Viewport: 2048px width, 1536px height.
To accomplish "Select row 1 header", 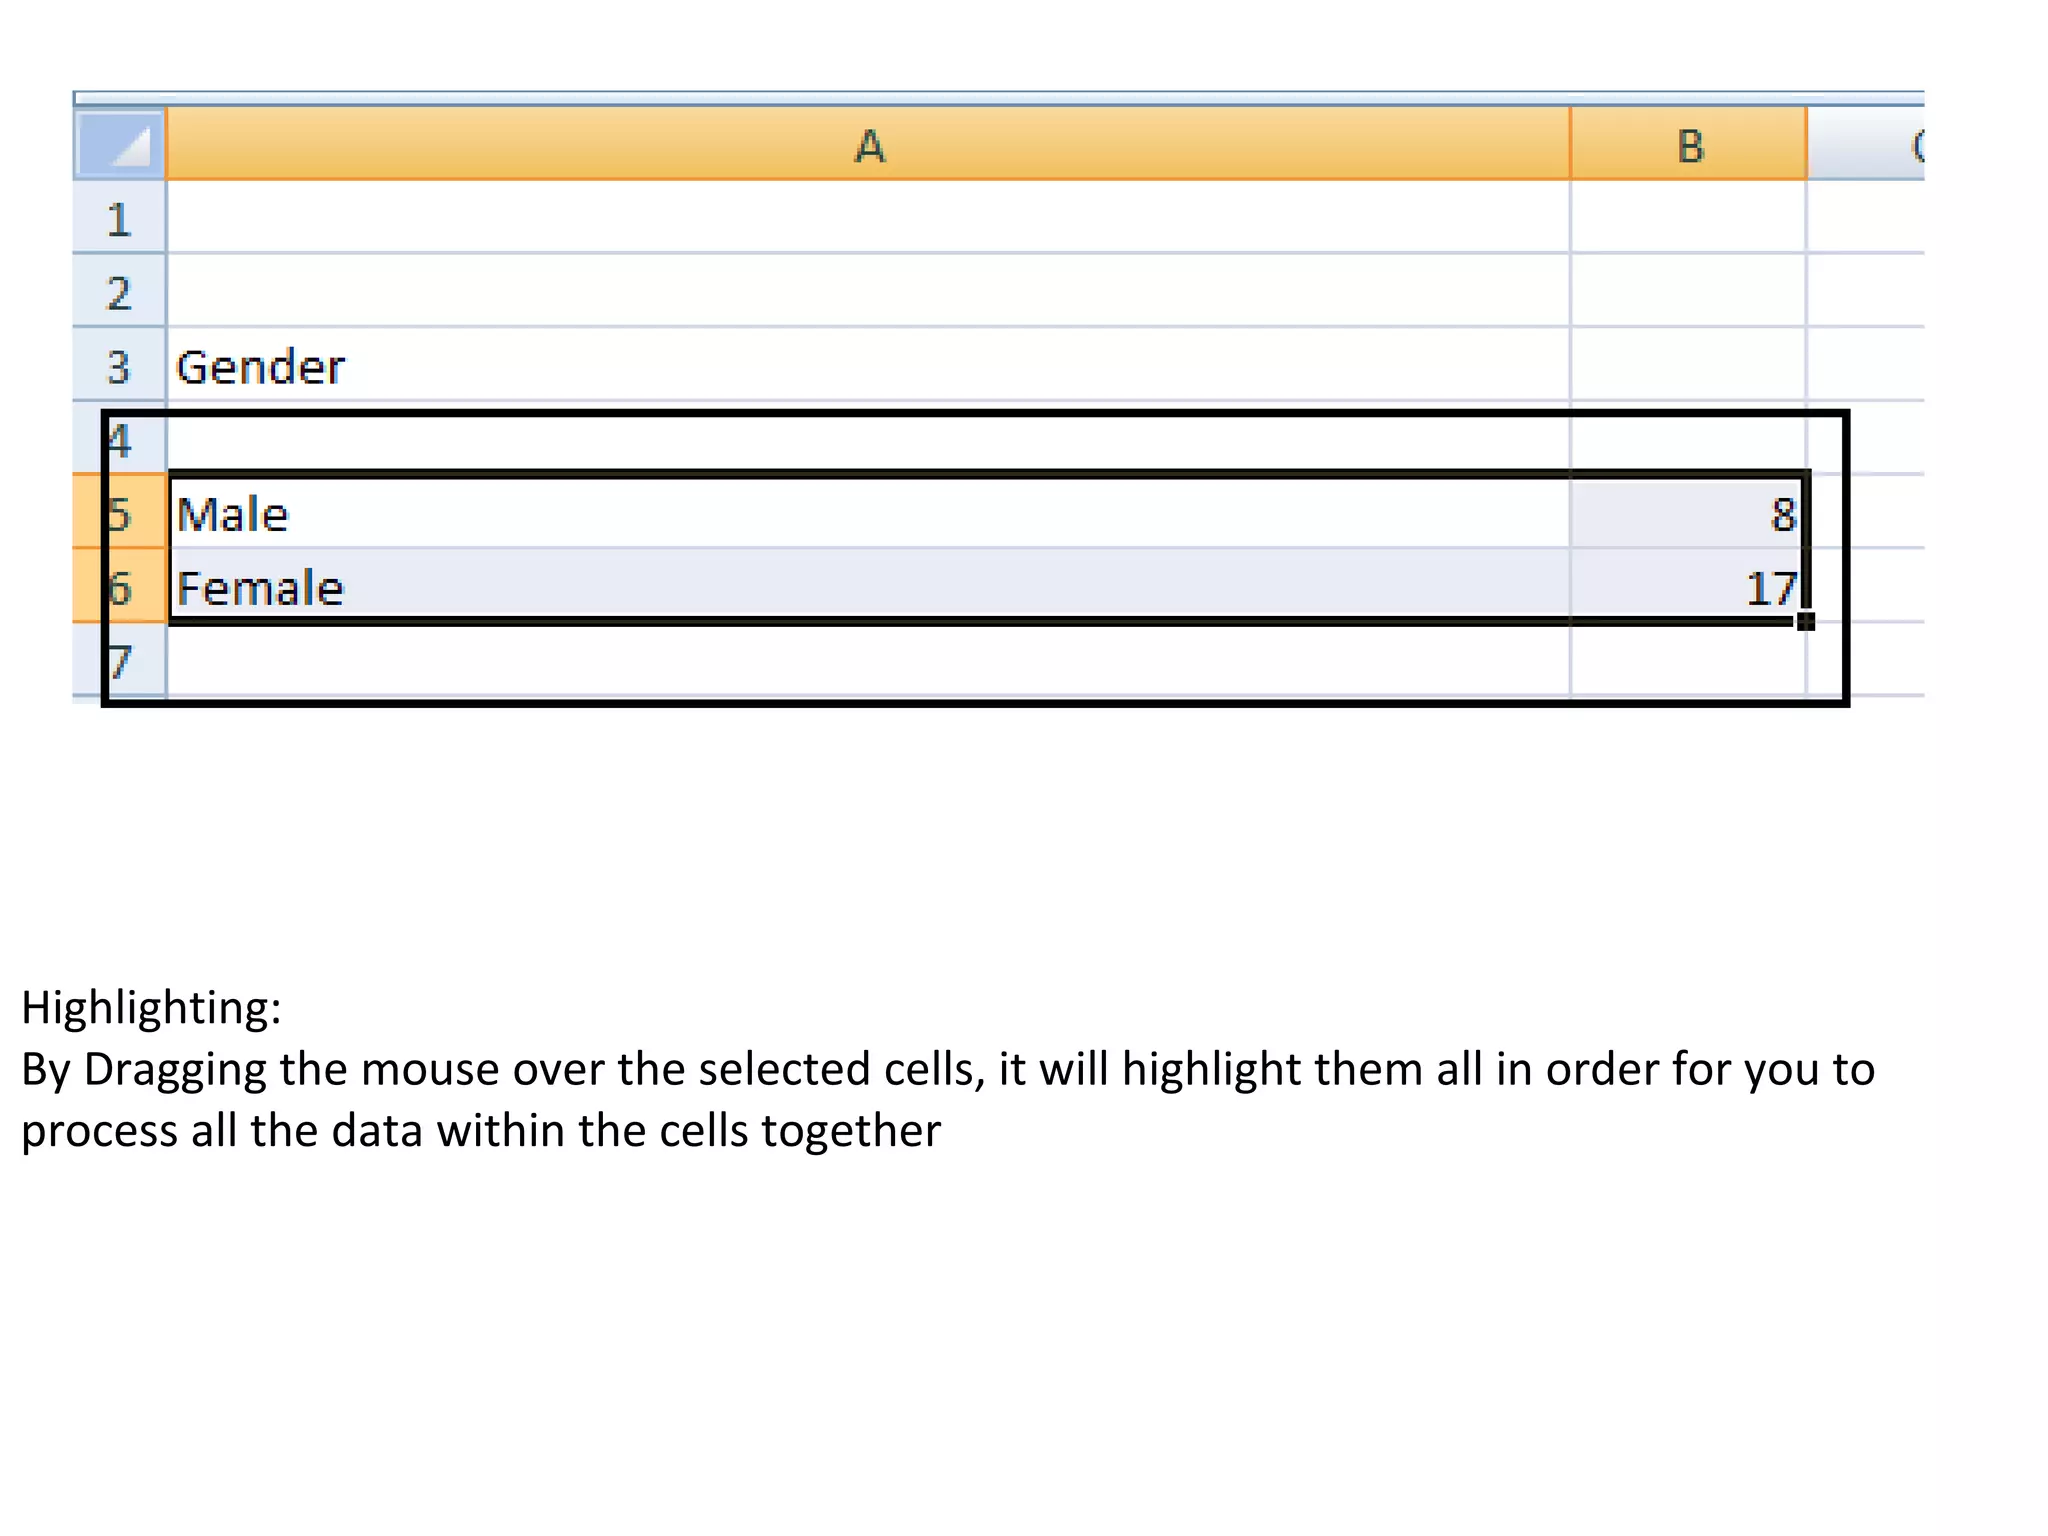I will tap(119, 219).
